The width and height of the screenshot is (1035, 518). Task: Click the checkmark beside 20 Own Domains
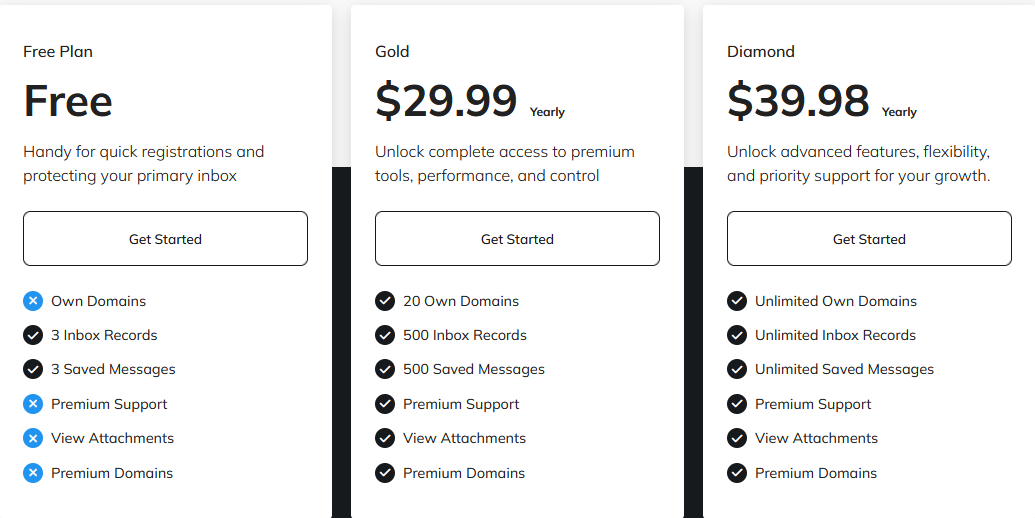pyautogui.click(x=385, y=301)
